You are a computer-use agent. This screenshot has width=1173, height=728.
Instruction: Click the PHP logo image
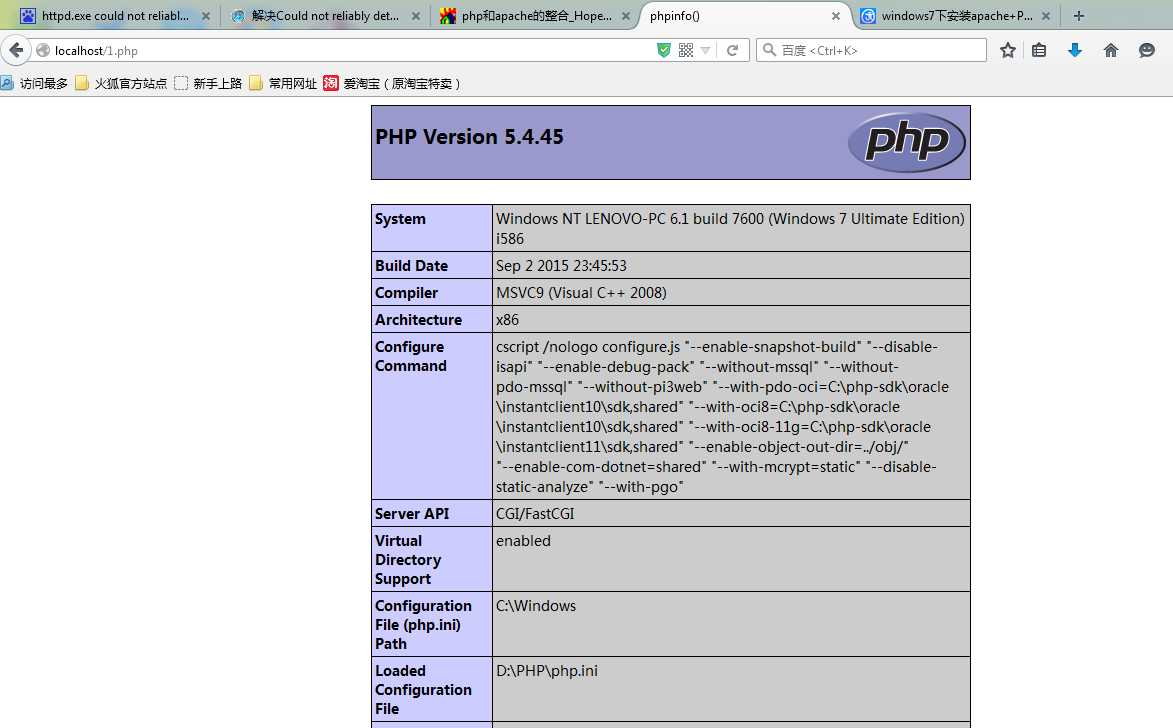907,142
